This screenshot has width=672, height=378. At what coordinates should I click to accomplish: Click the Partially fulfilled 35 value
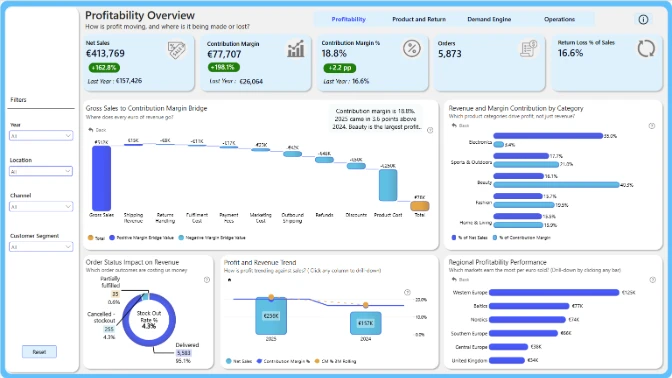coord(115,294)
